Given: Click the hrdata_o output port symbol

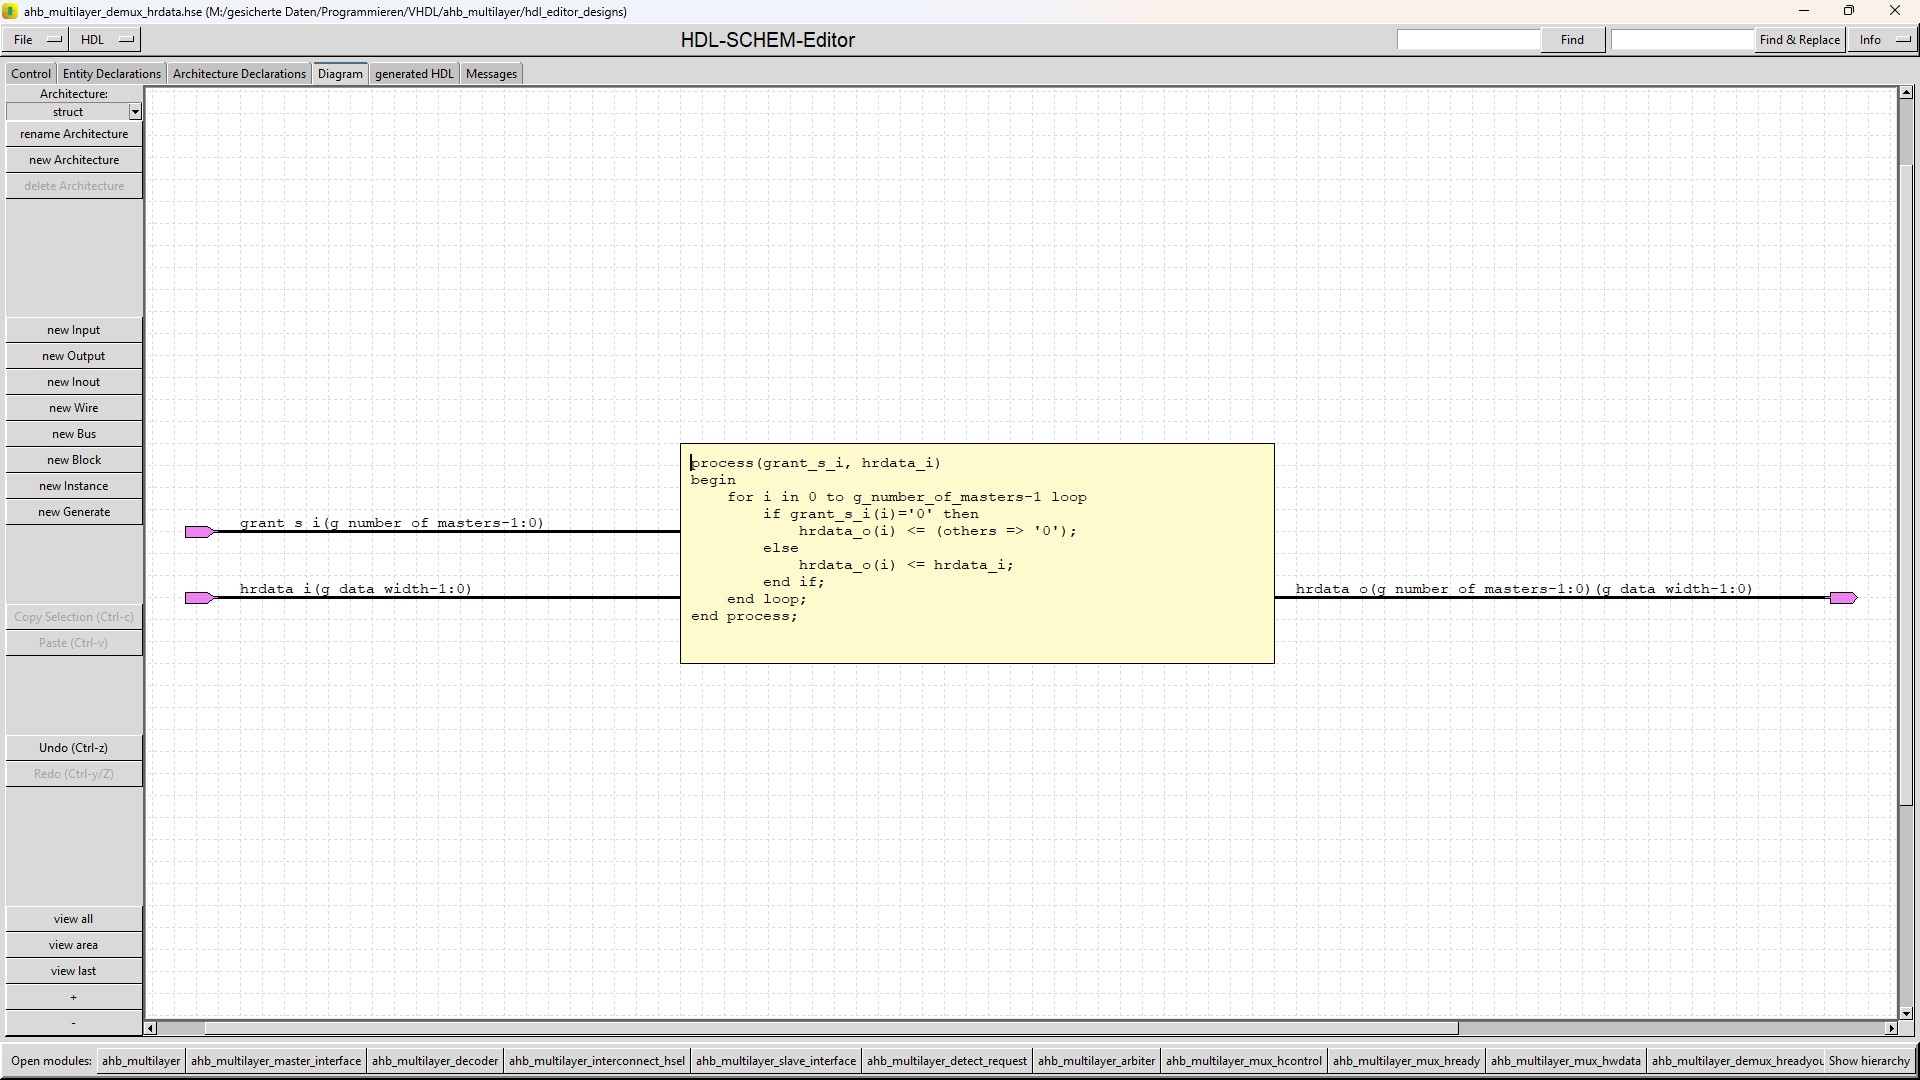Looking at the screenshot, I should coord(1842,598).
